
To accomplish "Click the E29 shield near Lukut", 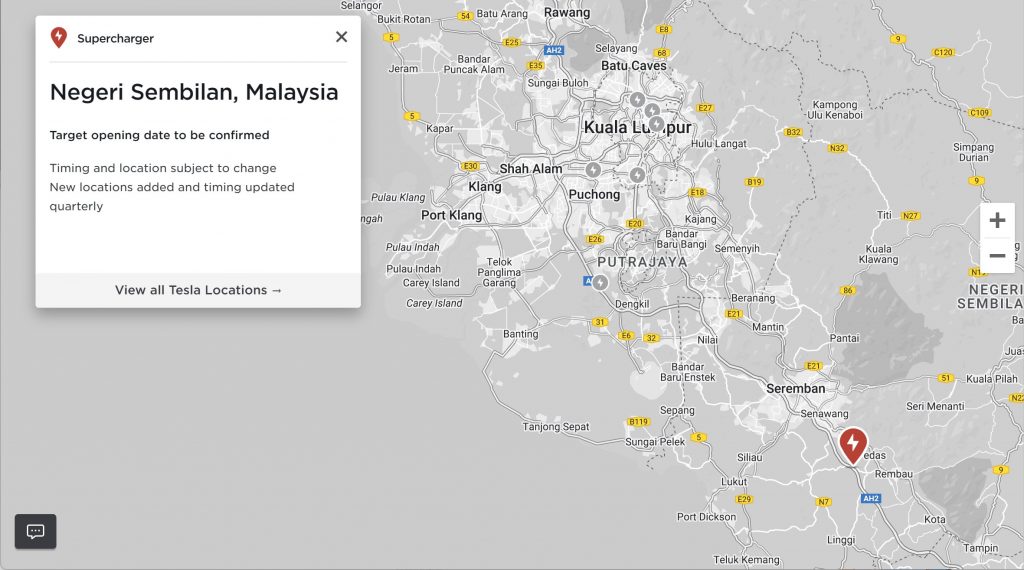I will (x=744, y=499).
